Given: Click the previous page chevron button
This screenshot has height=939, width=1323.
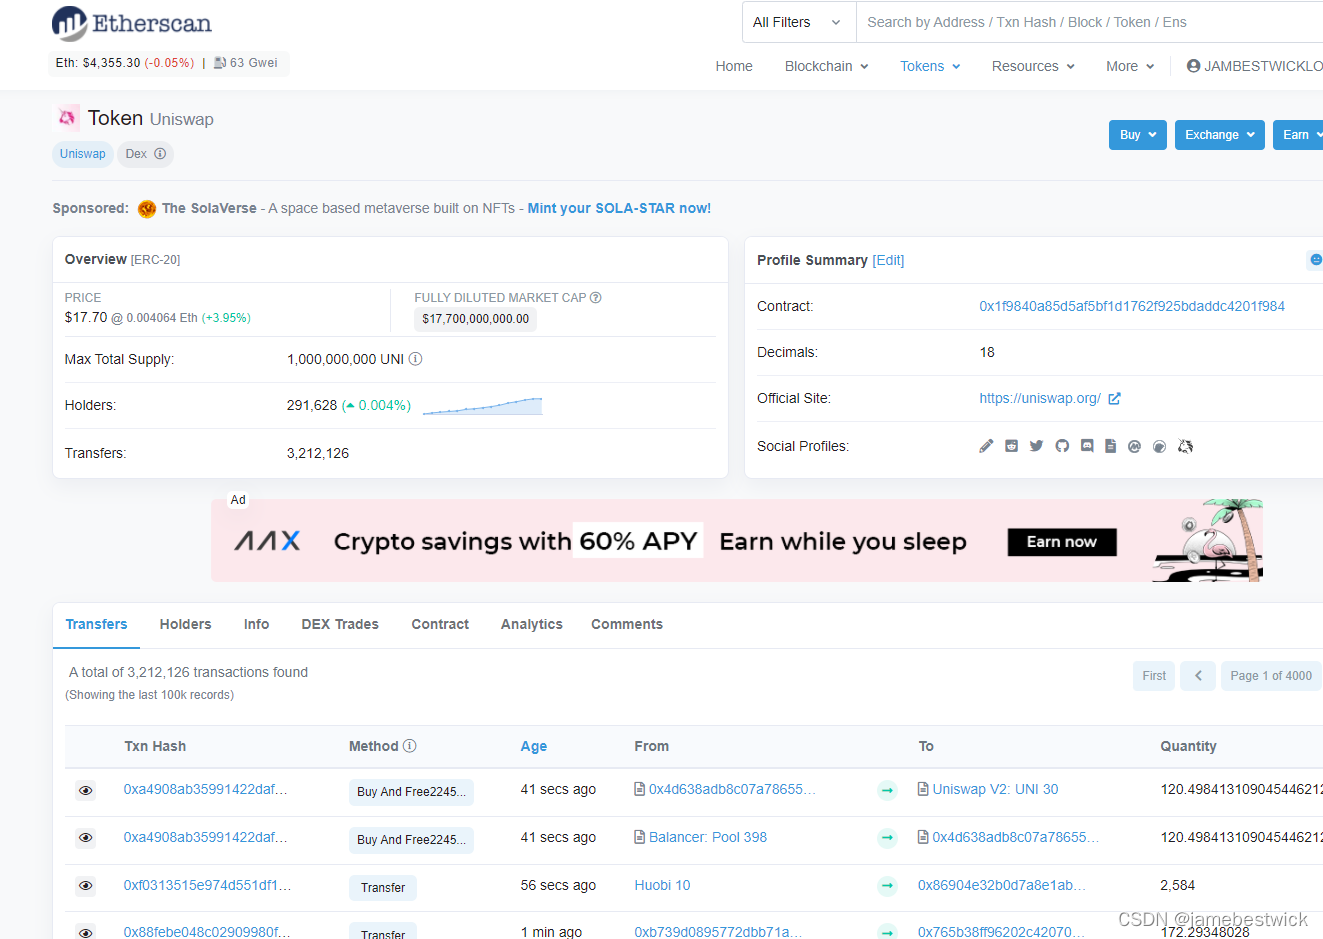Looking at the screenshot, I should (x=1198, y=676).
